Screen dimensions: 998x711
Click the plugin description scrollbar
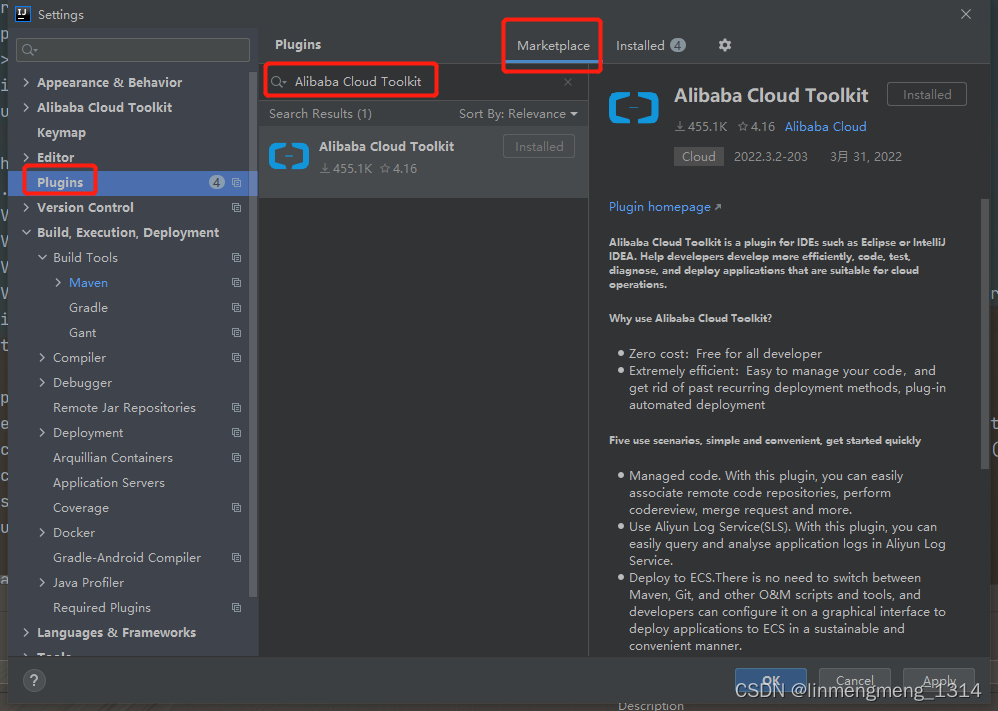click(985, 334)
